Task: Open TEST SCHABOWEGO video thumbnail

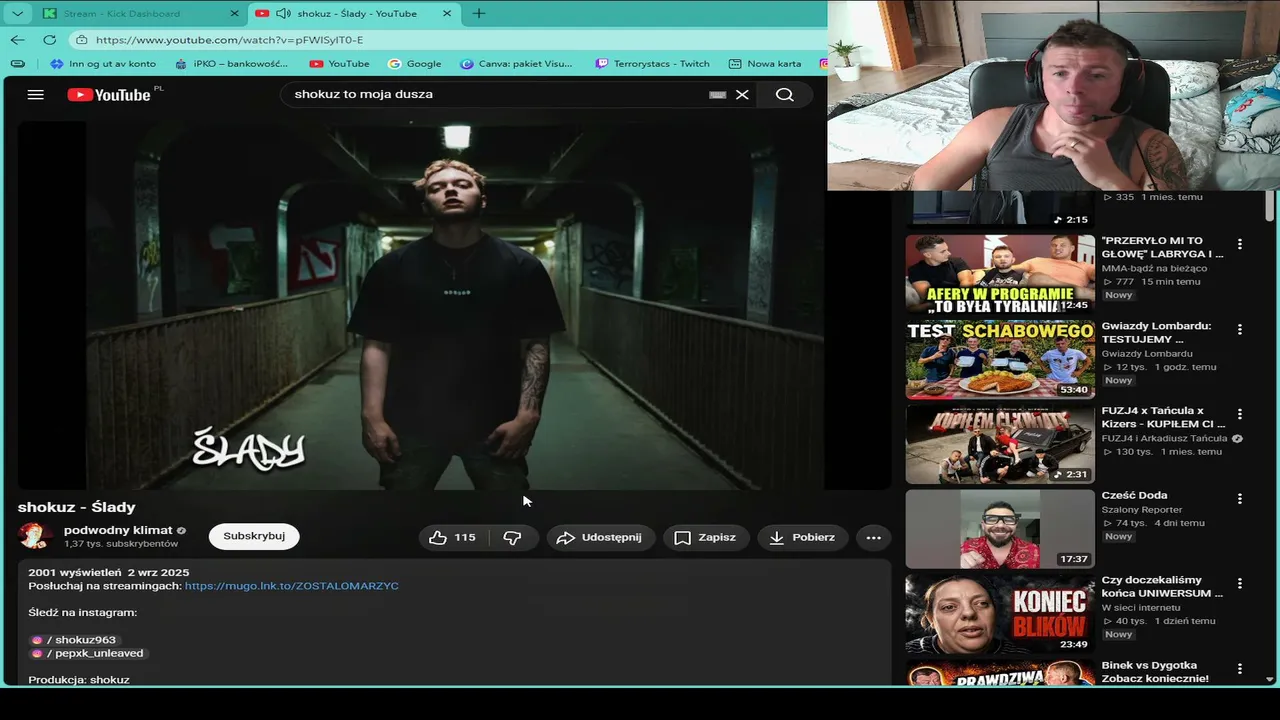Action: pos(1000,360)
